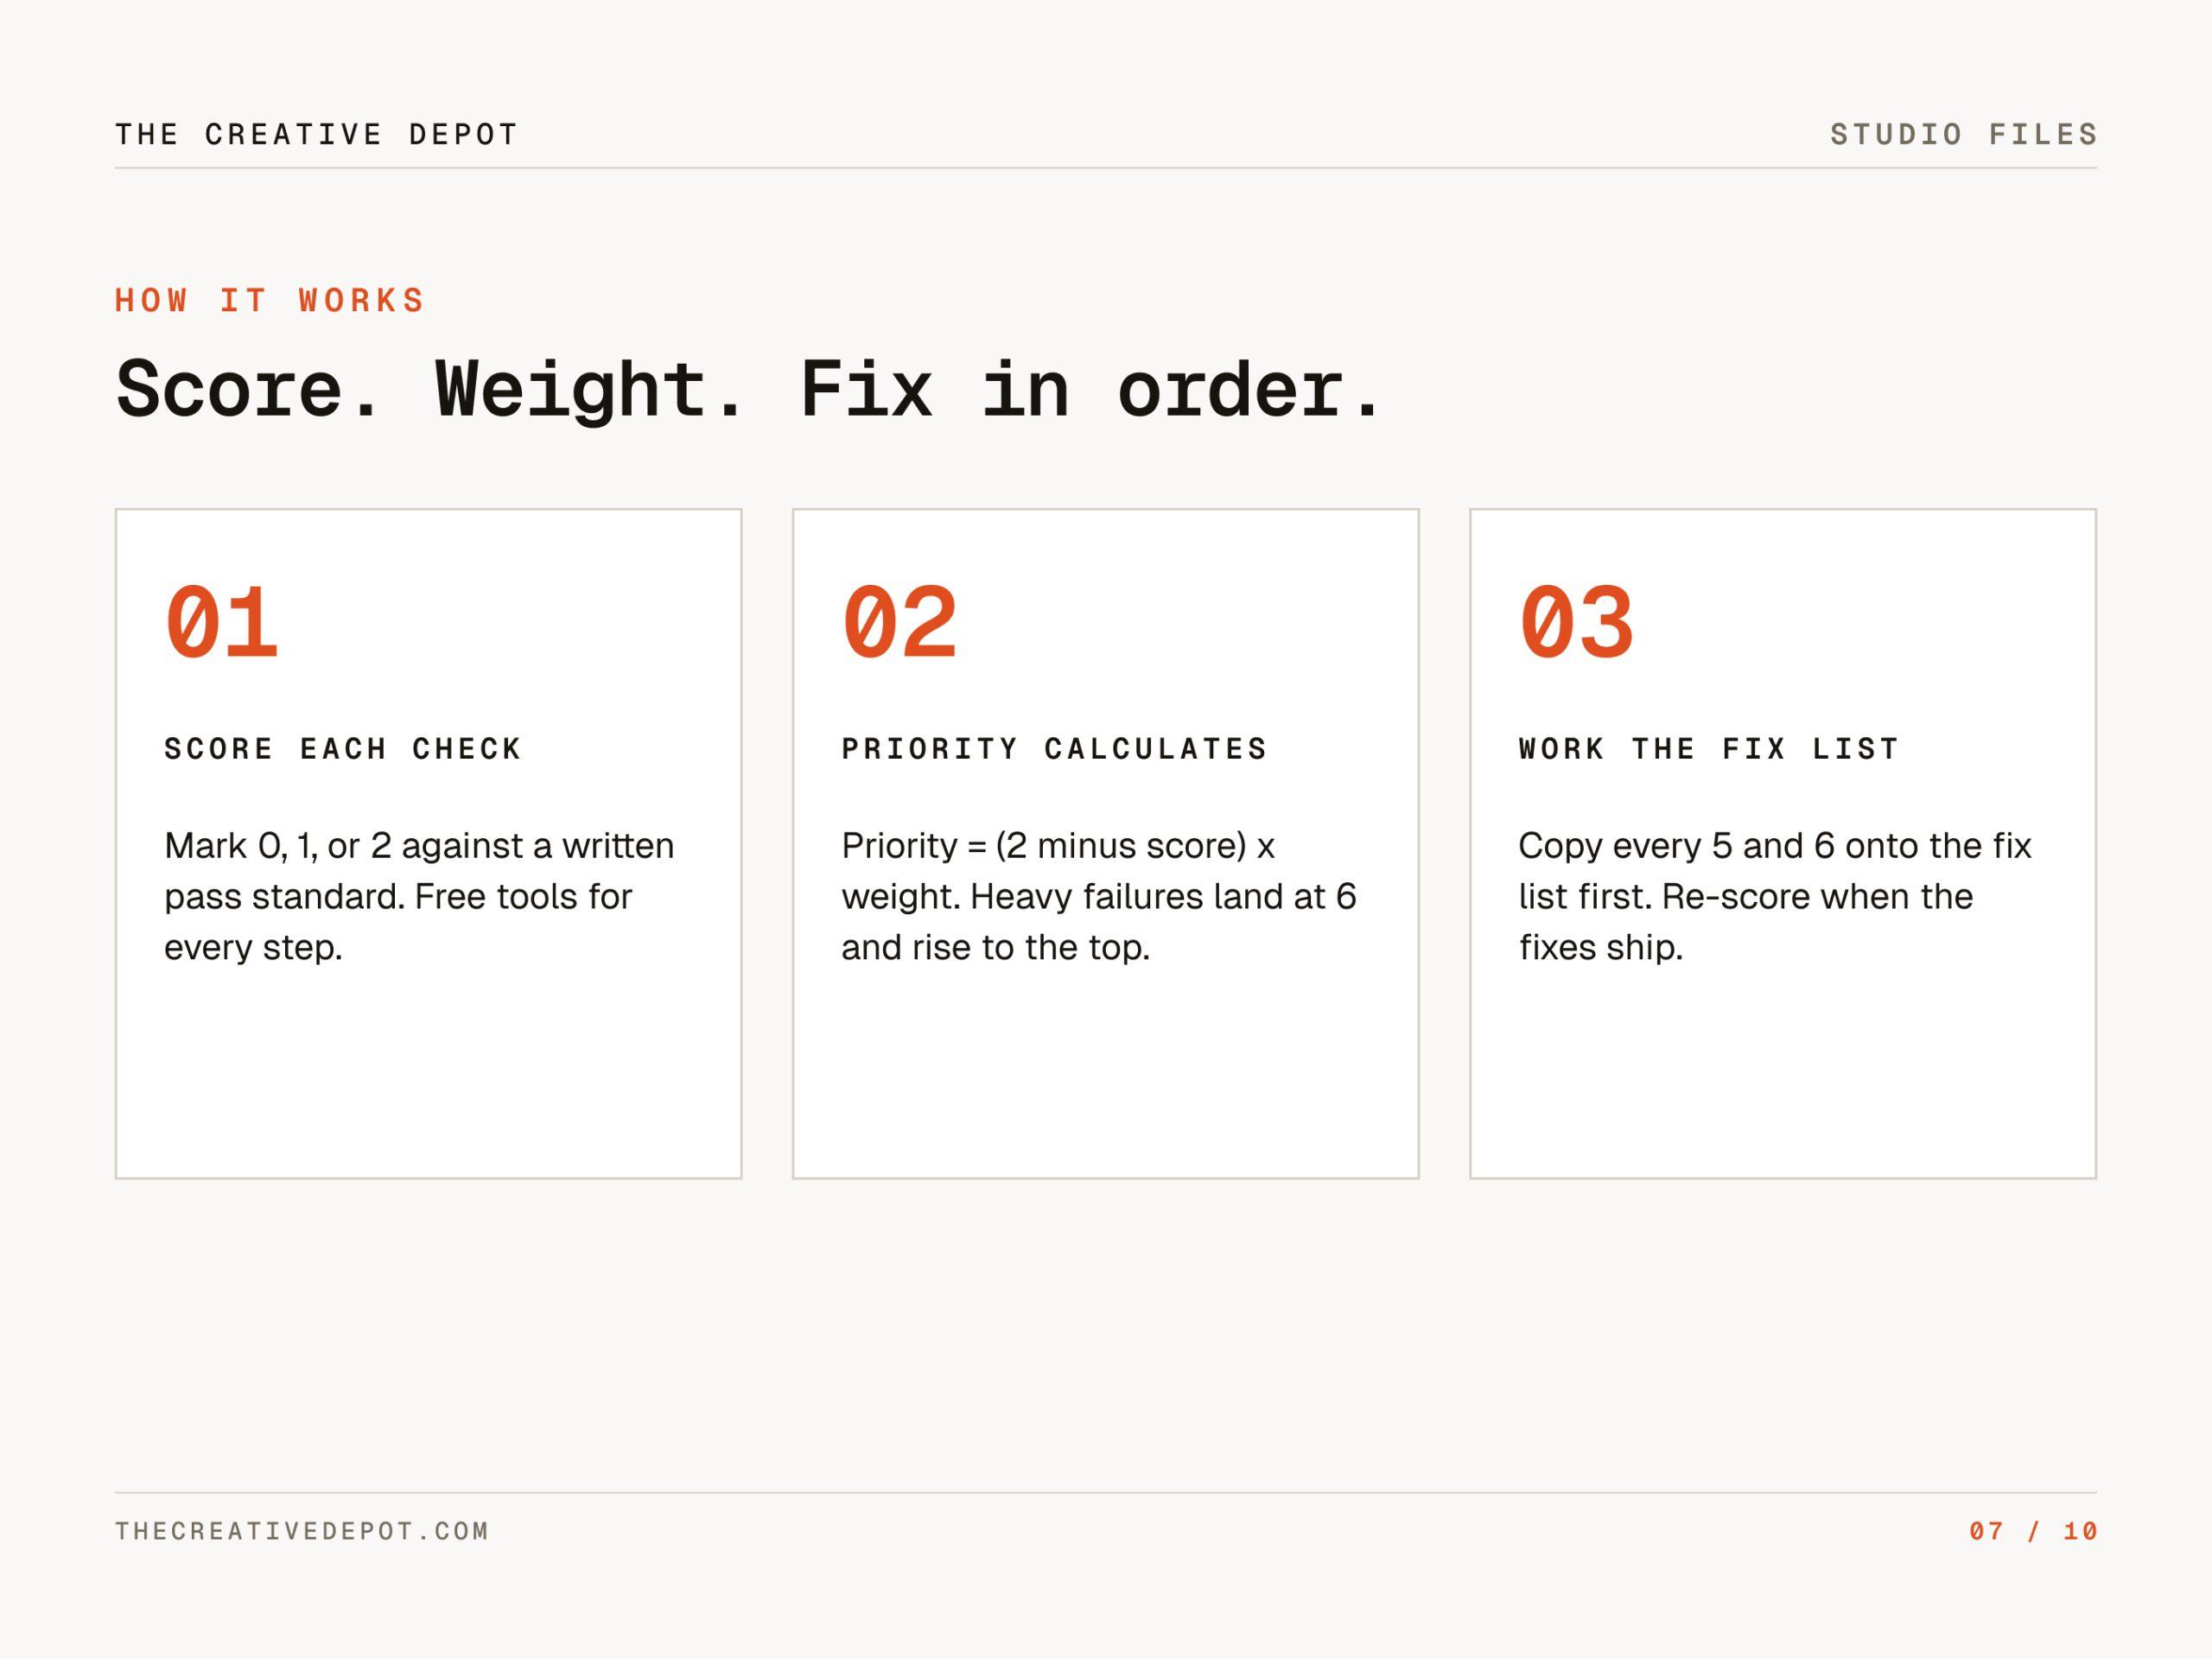Click the orange 02 step number
This screenshot has height=1659, width=2212.
click(x=899, y=622)
